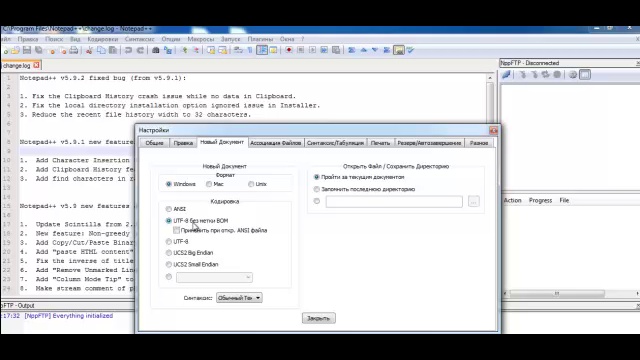Start macro recording with red dot icon
This screenshot has height=360, width=640.
point(289,50)
